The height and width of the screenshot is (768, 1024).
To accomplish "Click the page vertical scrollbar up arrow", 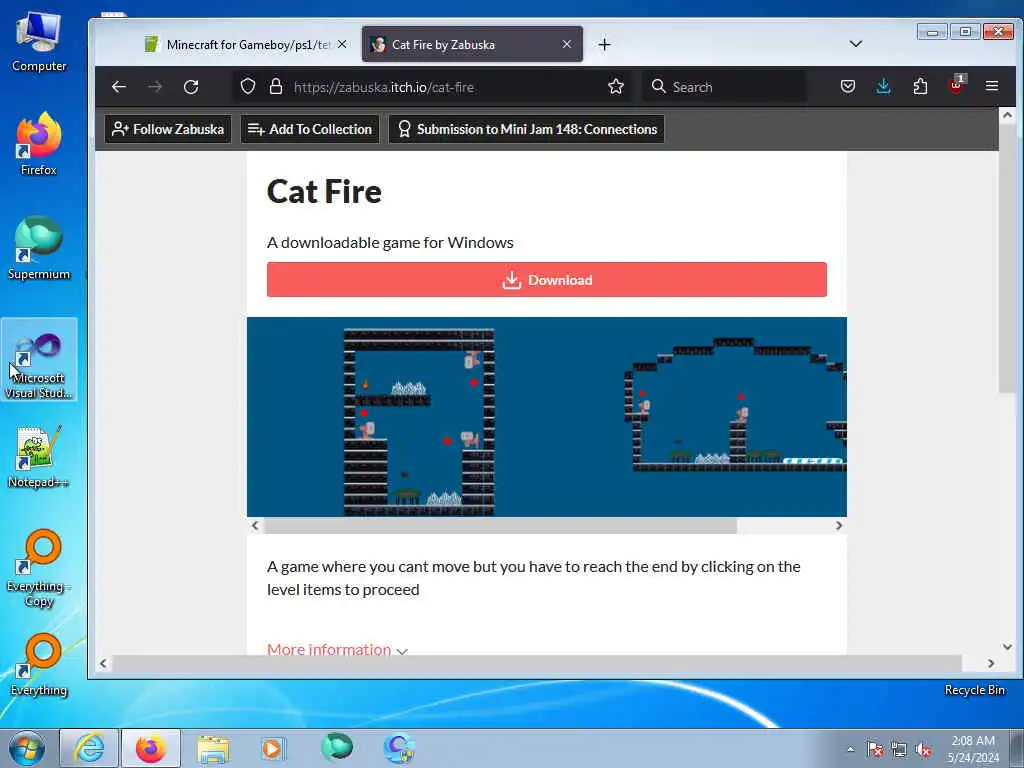I will [1007, 116].
